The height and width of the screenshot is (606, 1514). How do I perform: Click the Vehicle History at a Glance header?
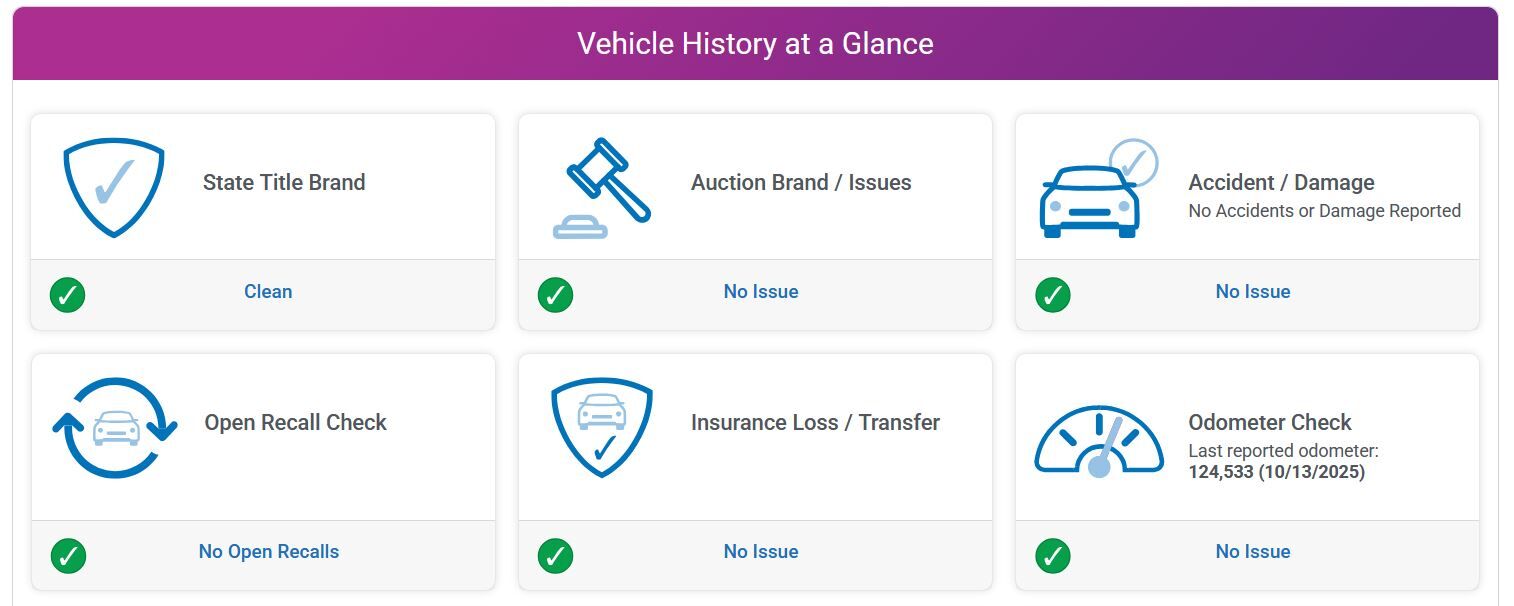[x=755, y=44]
